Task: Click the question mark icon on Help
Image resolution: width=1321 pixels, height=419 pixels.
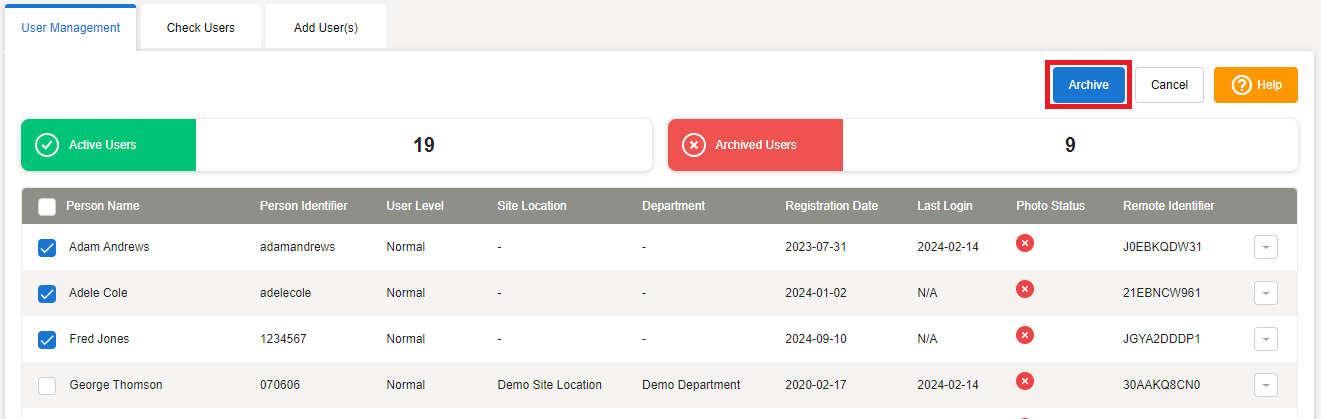Action: [x=1241, y=85]
